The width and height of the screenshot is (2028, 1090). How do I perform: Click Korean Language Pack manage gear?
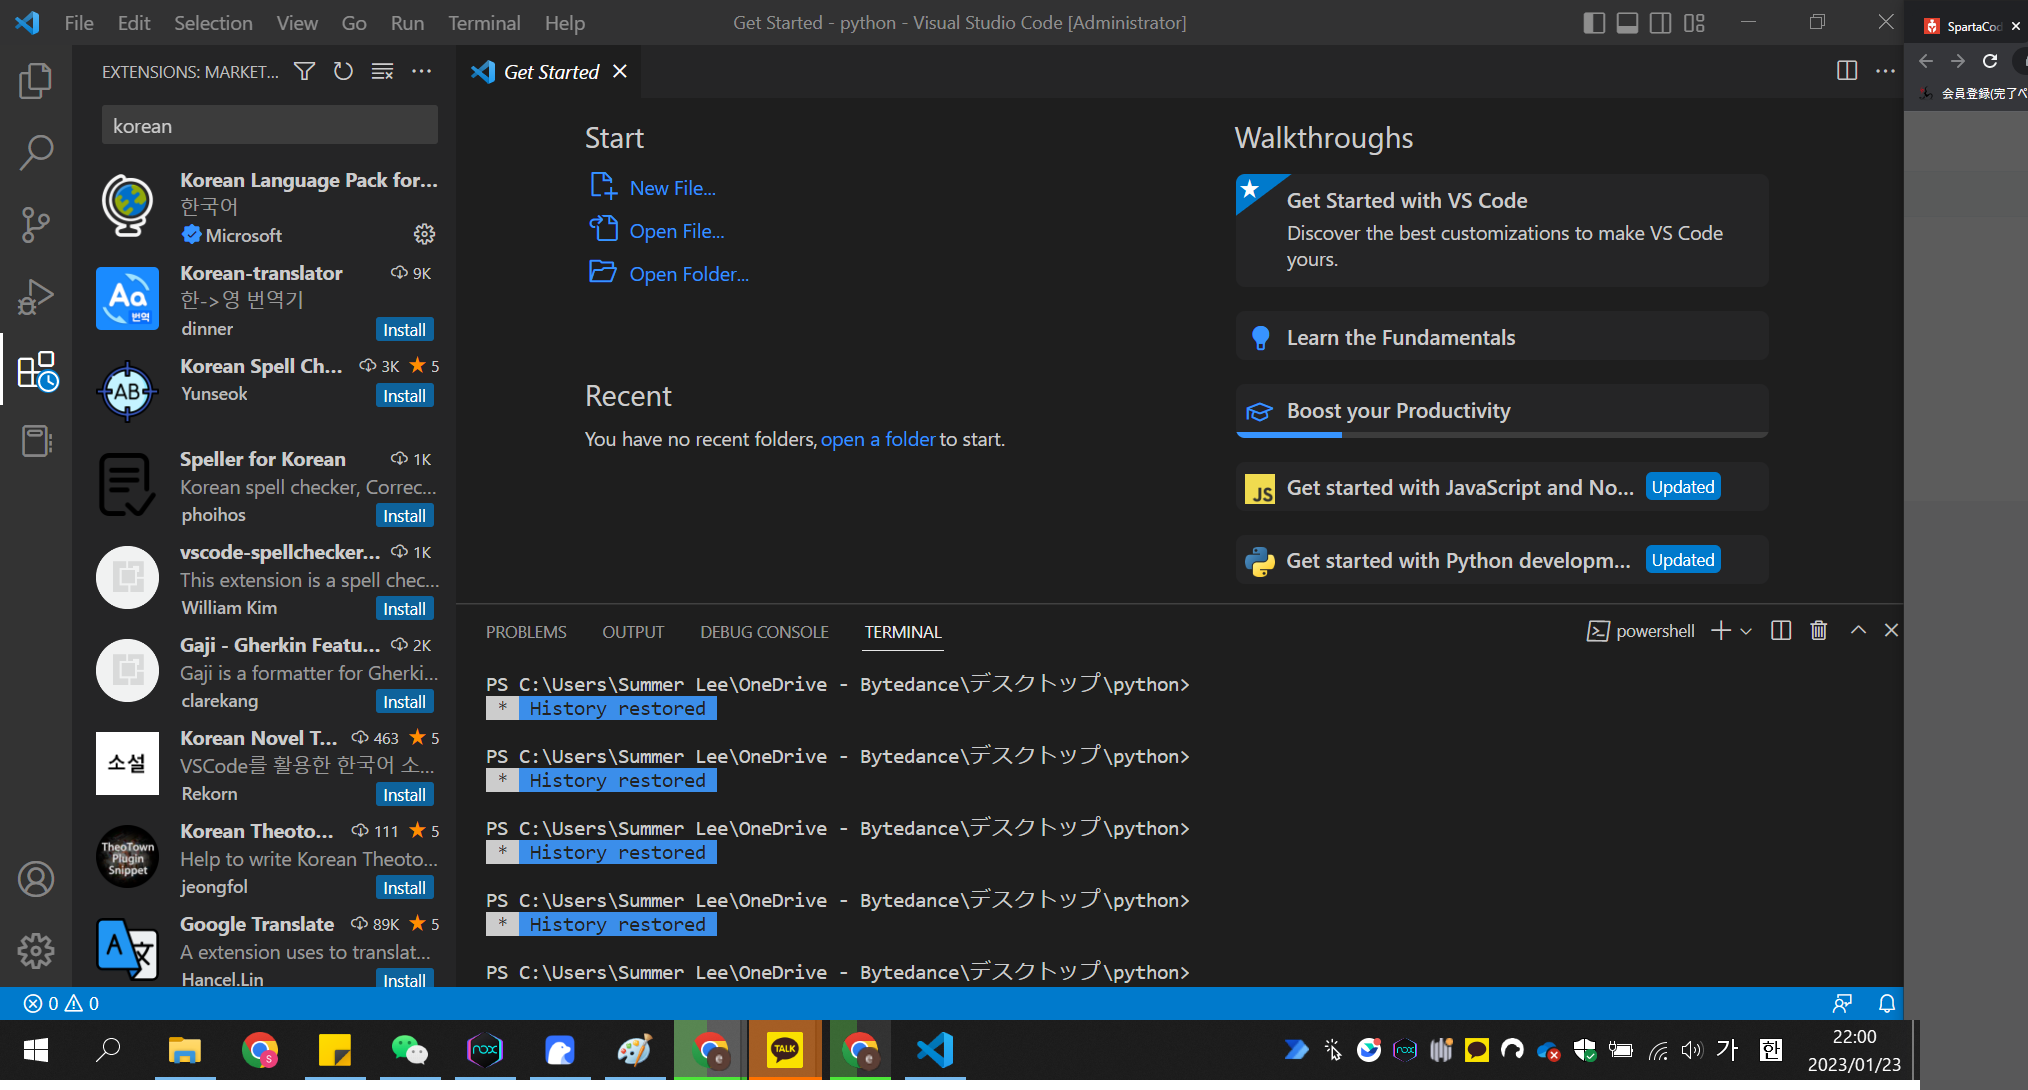[x=424, y=234]
